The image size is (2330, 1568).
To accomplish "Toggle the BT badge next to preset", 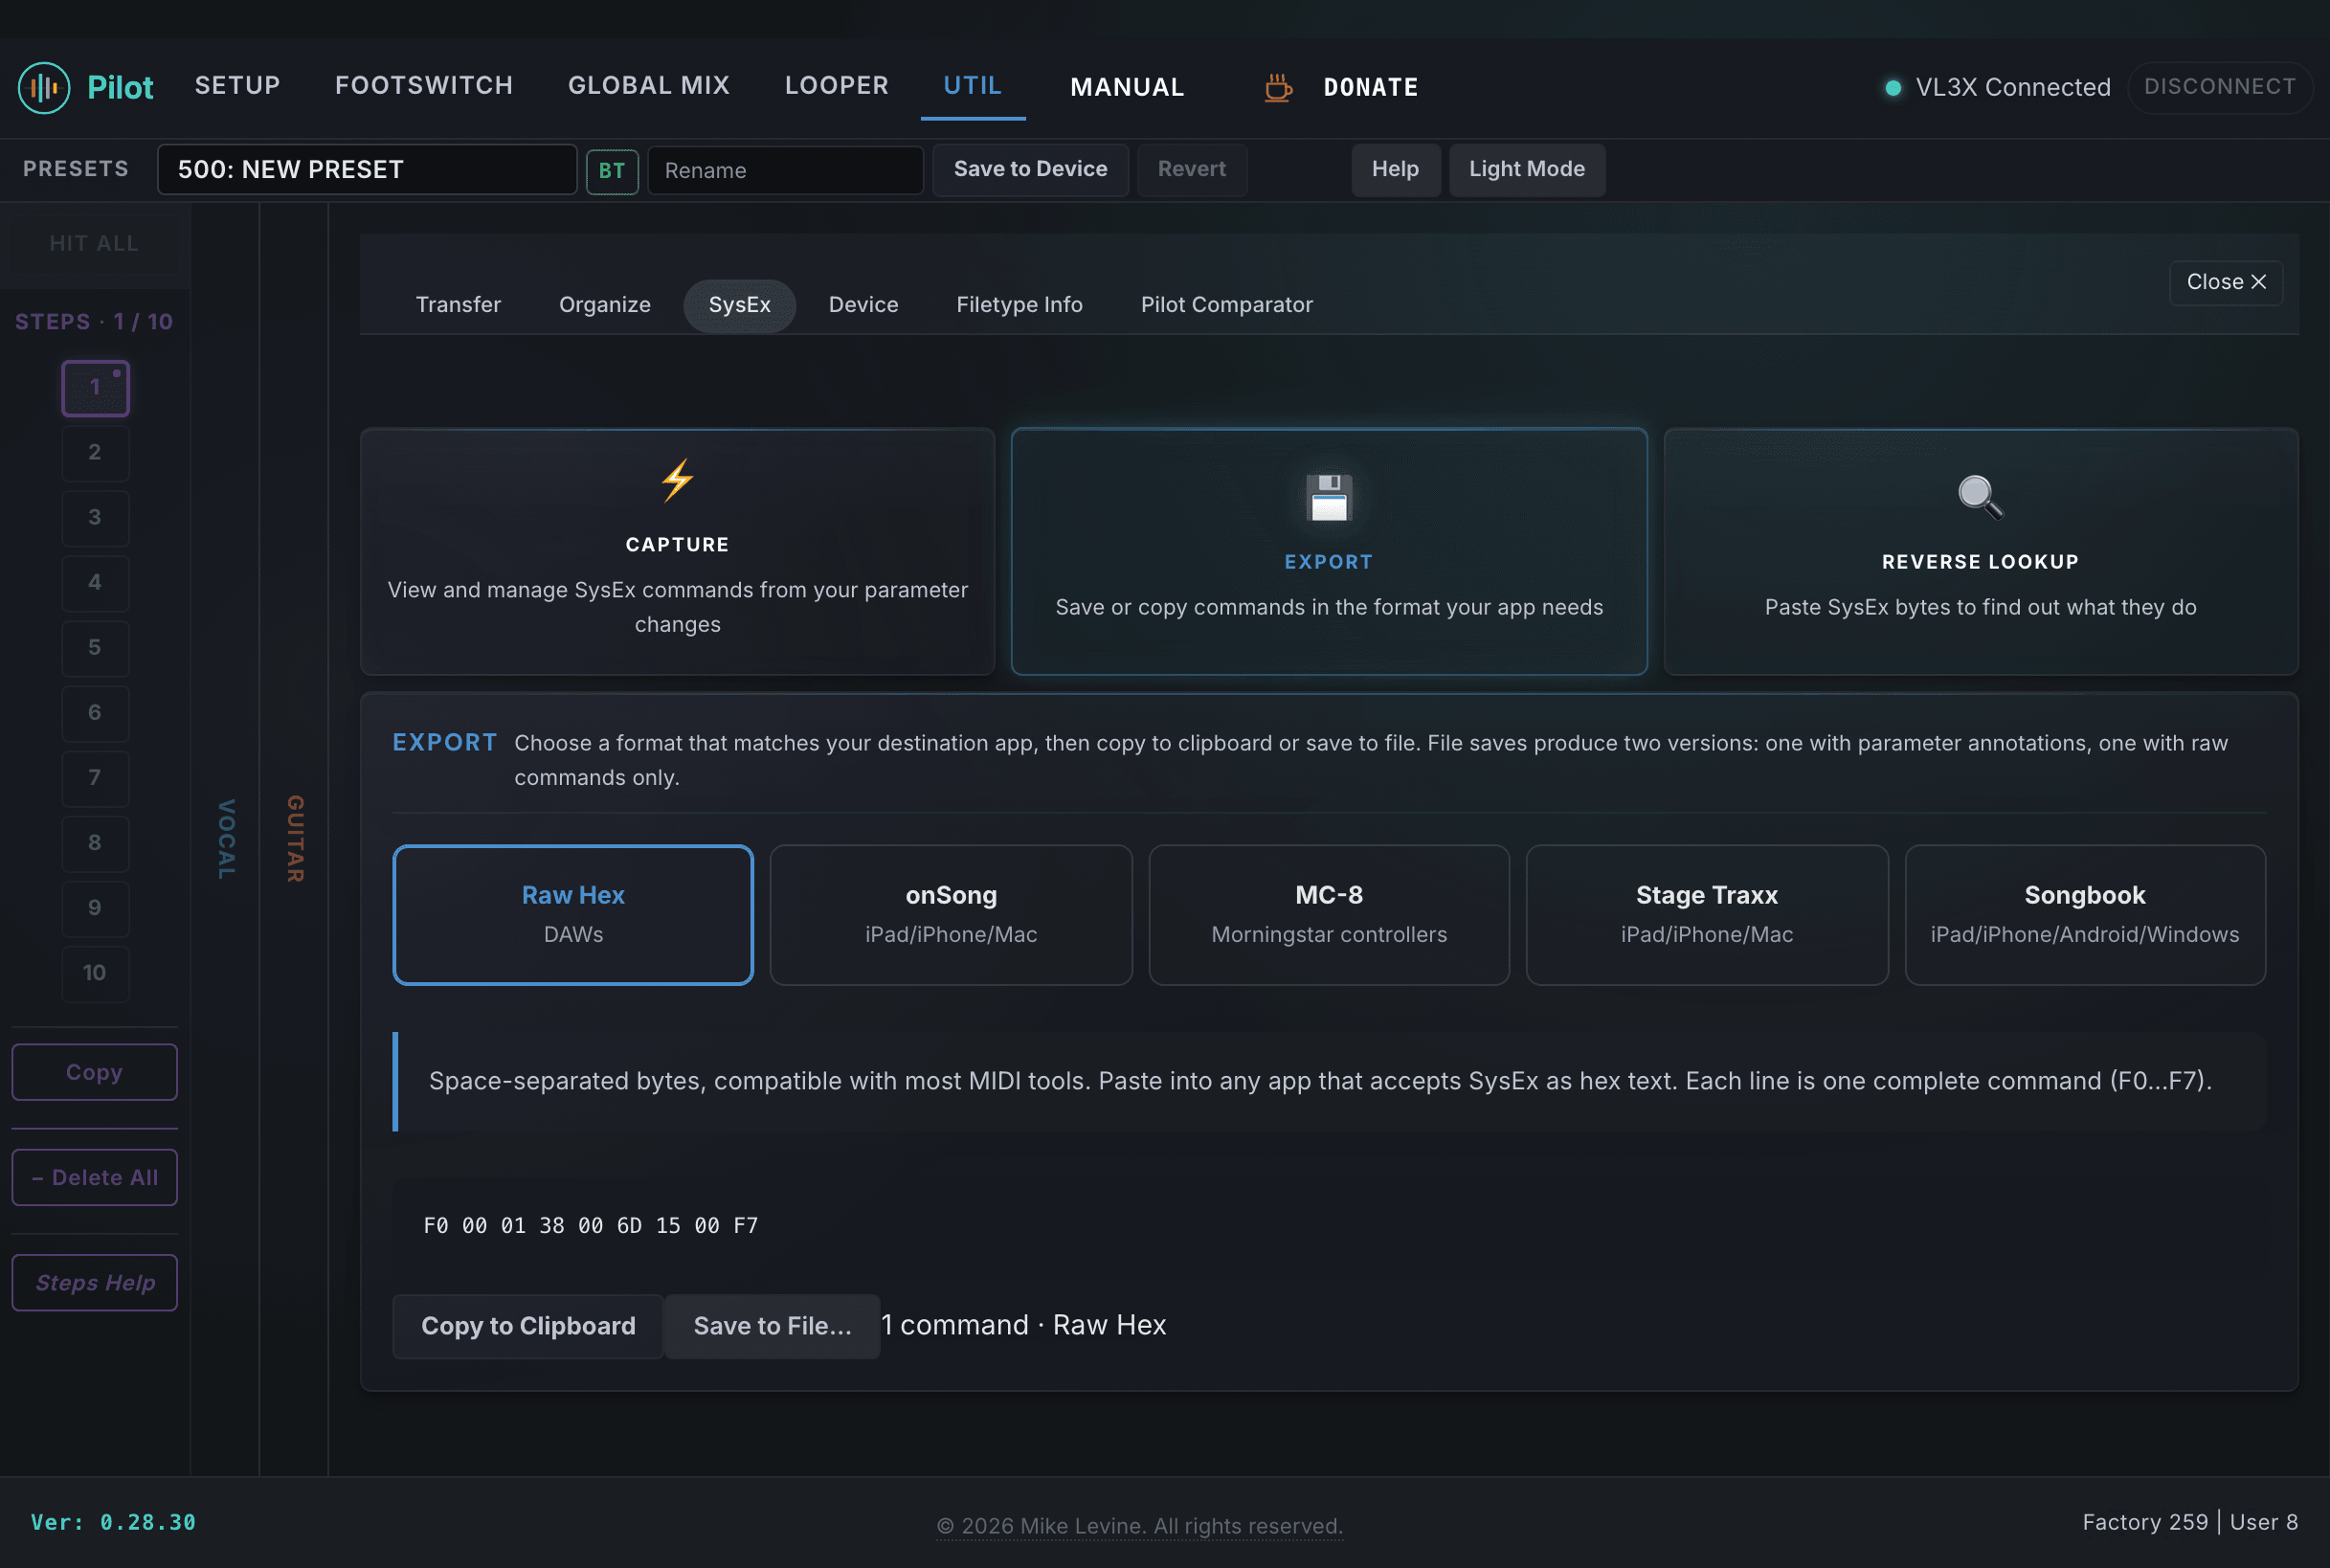I will click(612, 170).
